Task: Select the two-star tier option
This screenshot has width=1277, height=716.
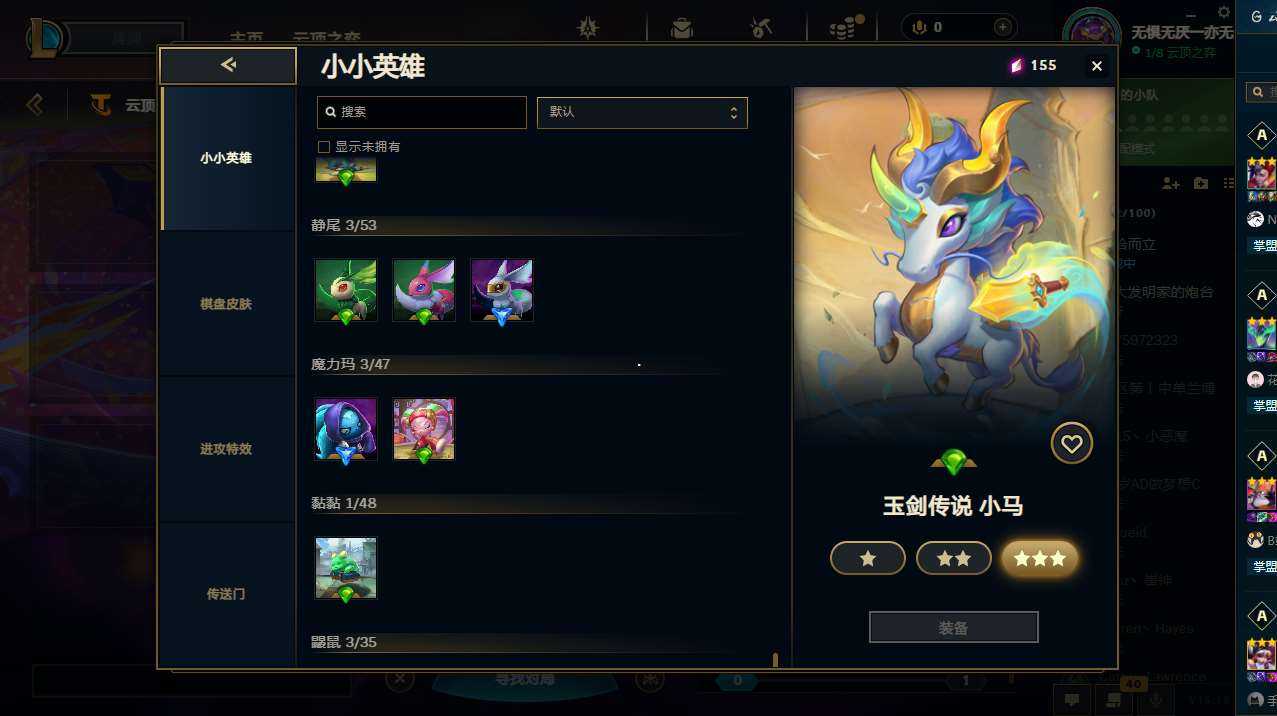Action: 954,558
